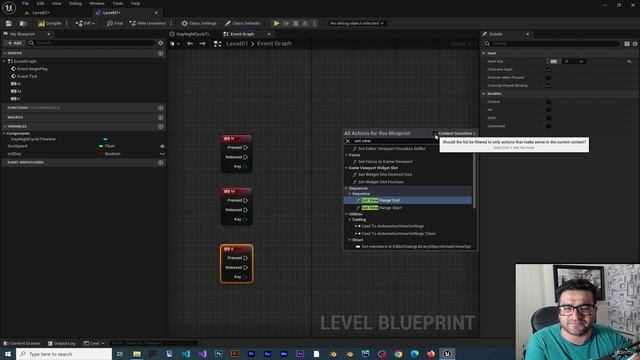Add a new event dispatcher plus icon

point(160,162)
